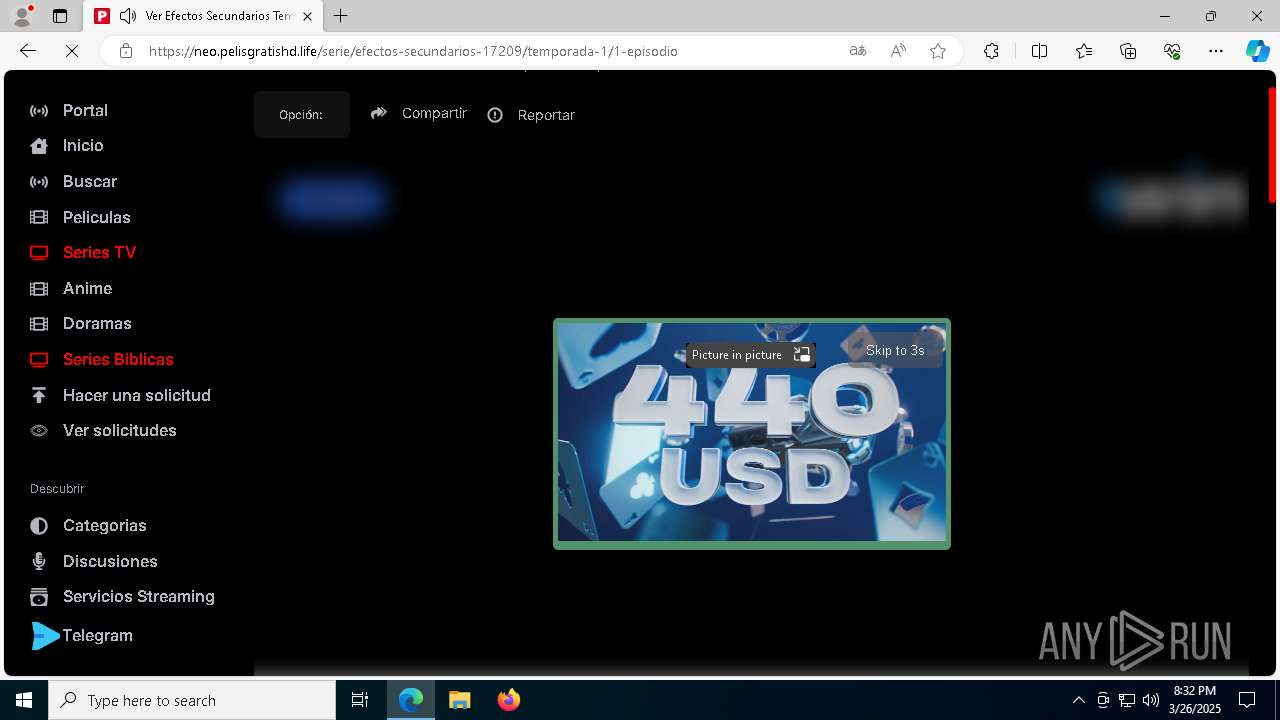Click the 440 USD ad video
The height and width of the screenshot is (720, 1280).
coord(752,434)
